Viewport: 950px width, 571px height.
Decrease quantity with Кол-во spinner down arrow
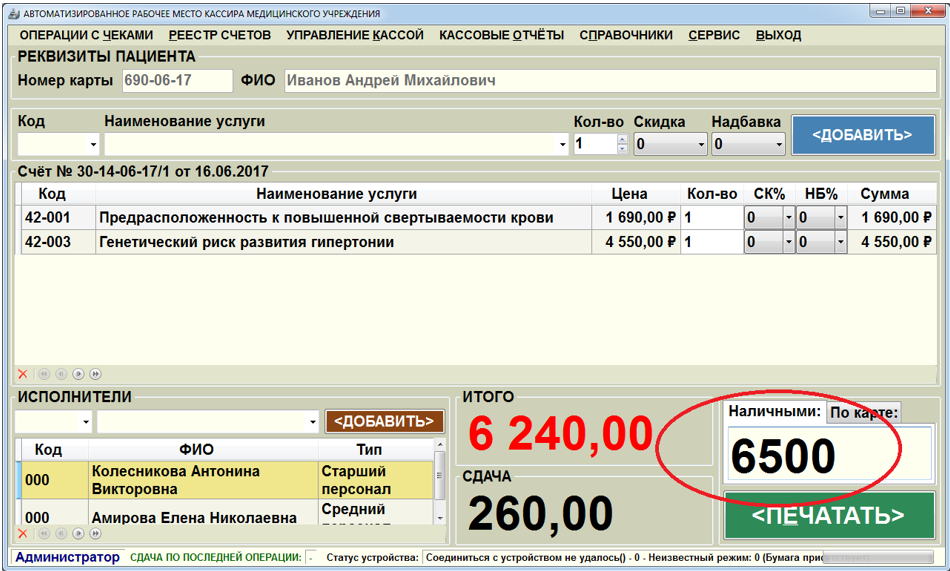tap(622, 149)
